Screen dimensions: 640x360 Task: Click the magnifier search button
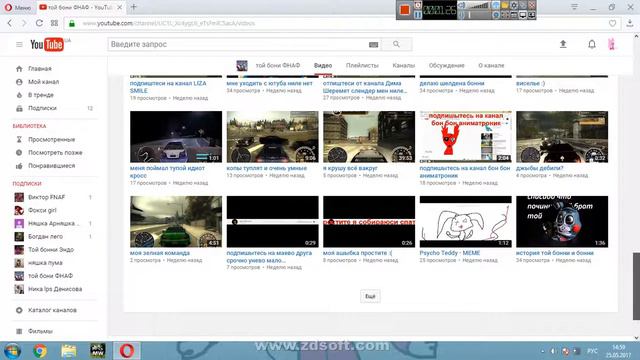(396, 44)
